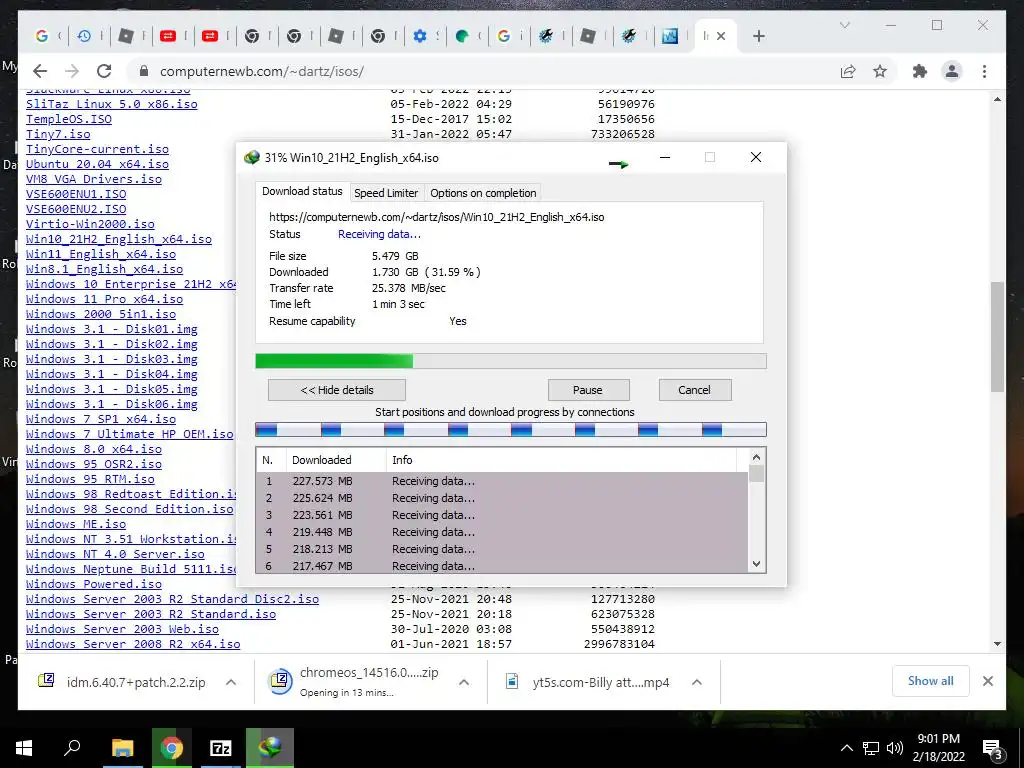Close the active browser tab
This screenshot has height=768, width=1024.
click(721, 37)
